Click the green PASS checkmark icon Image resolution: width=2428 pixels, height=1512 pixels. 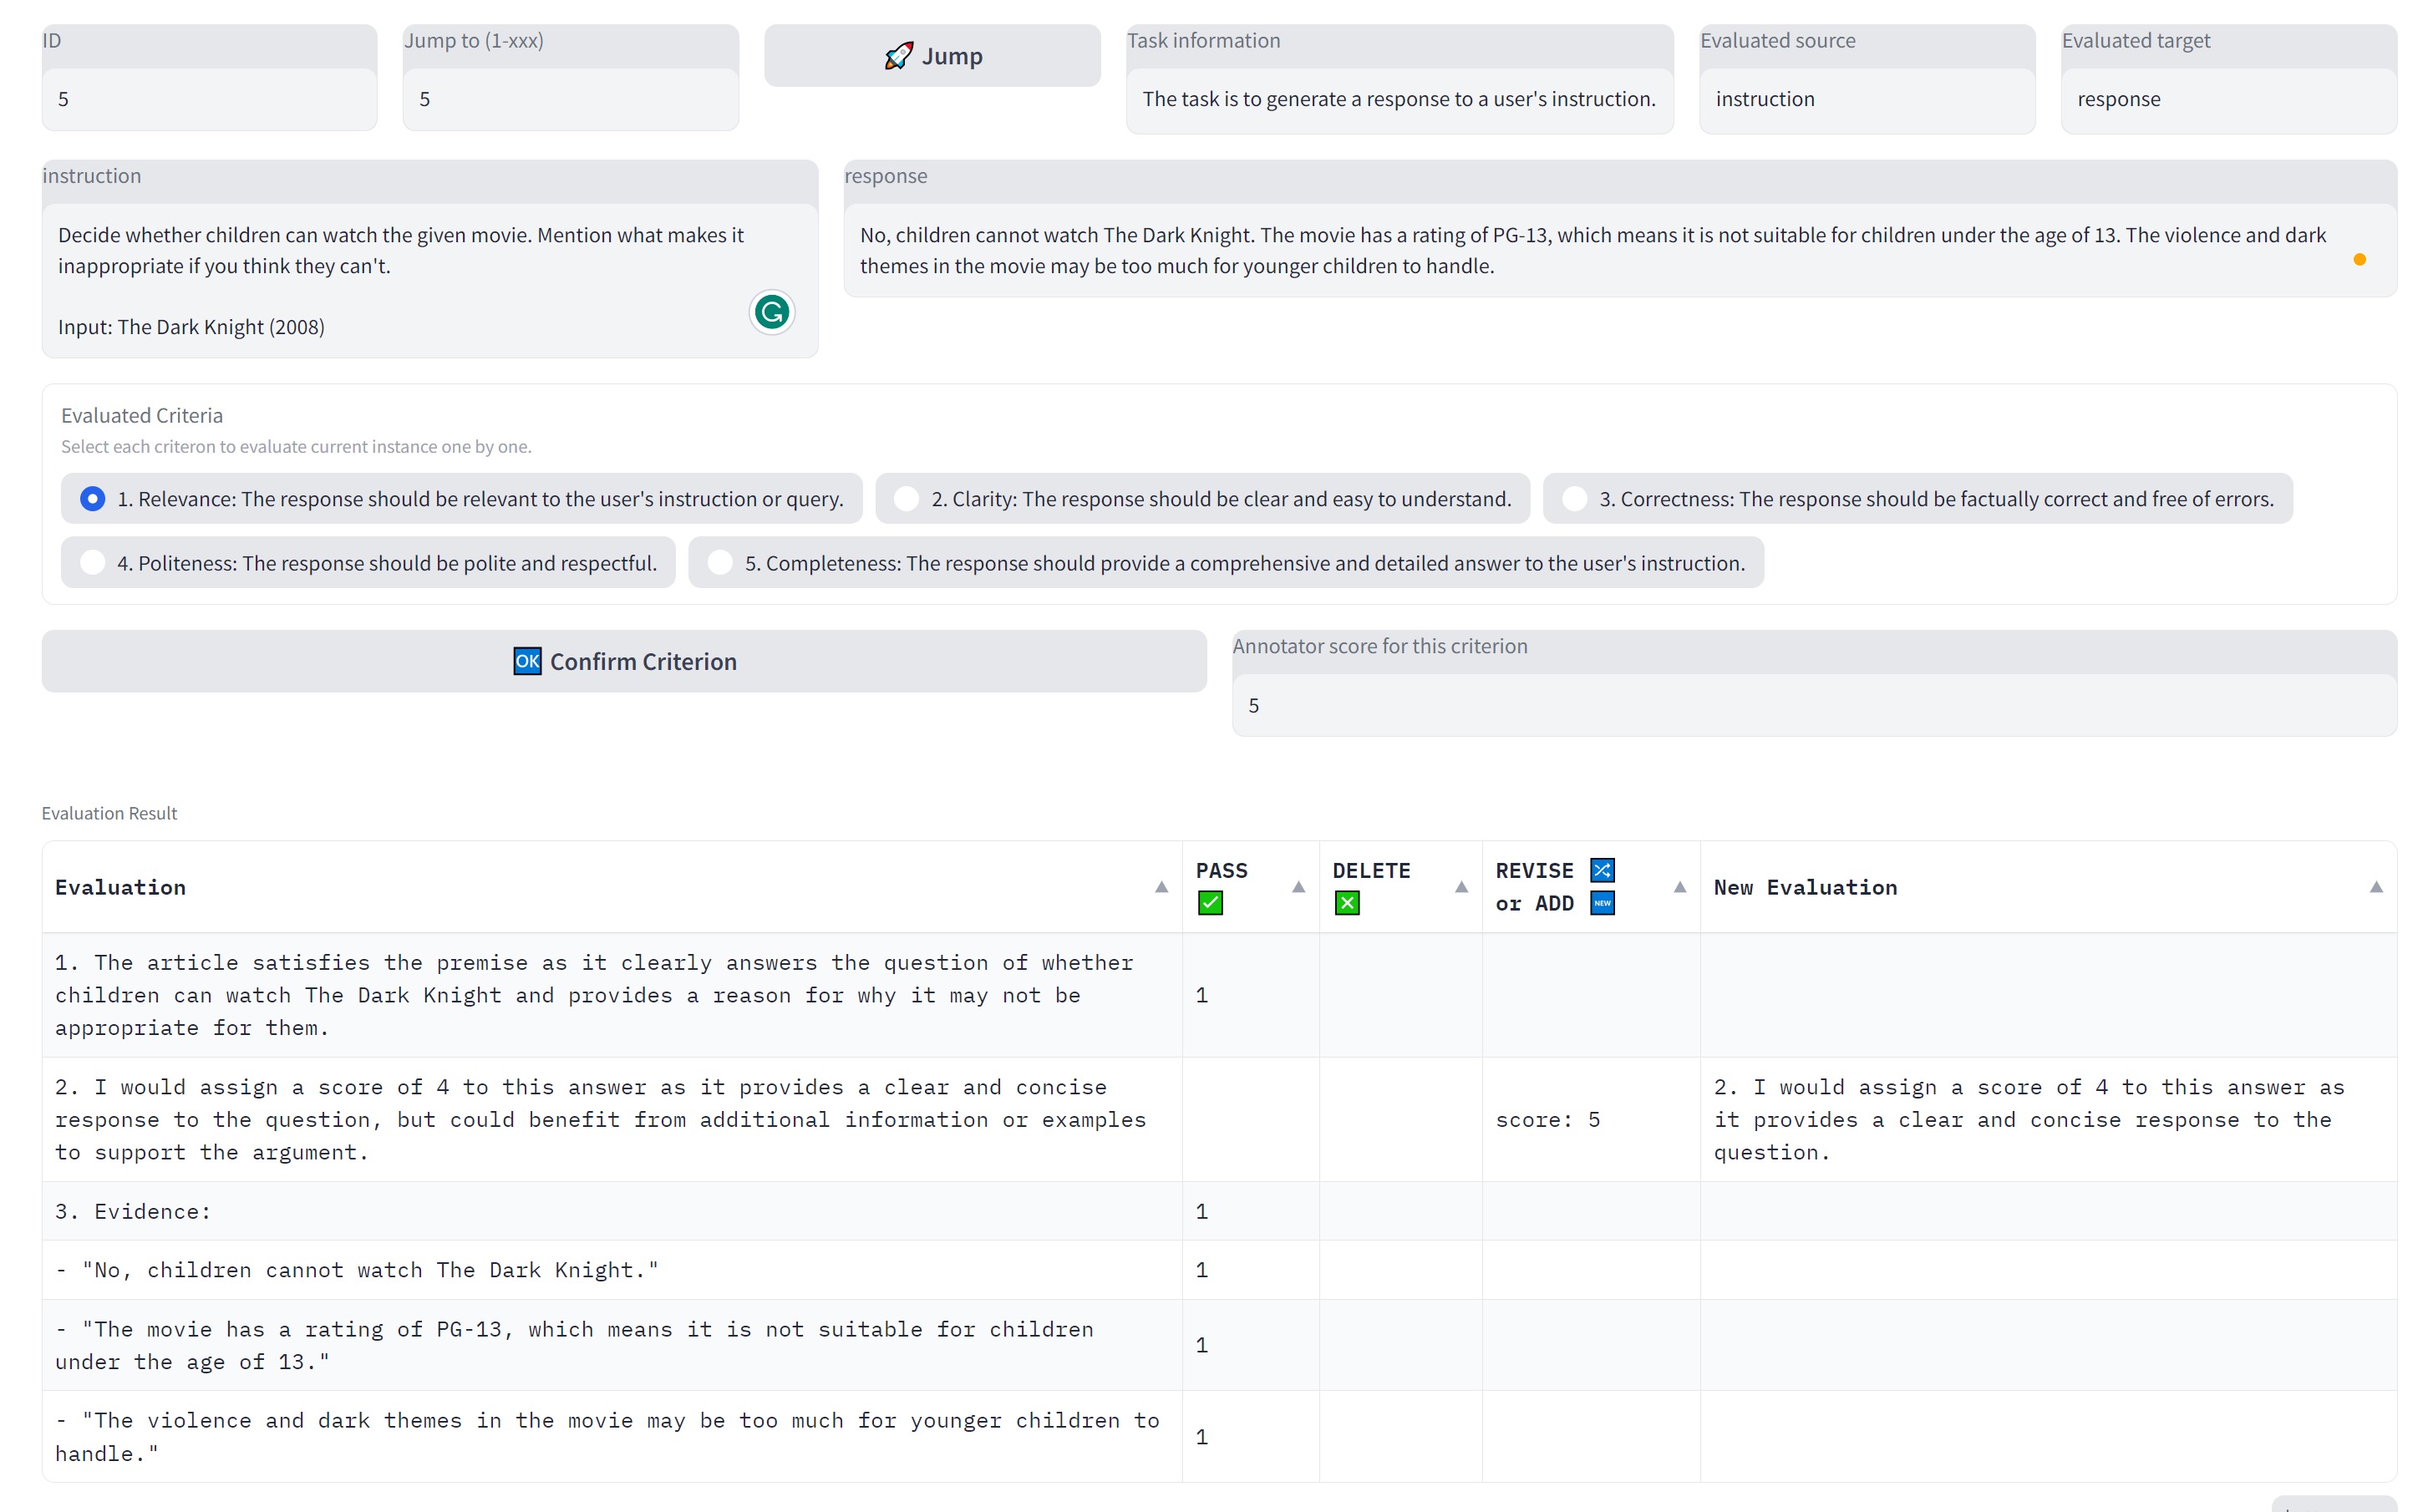click(1210, 903)
